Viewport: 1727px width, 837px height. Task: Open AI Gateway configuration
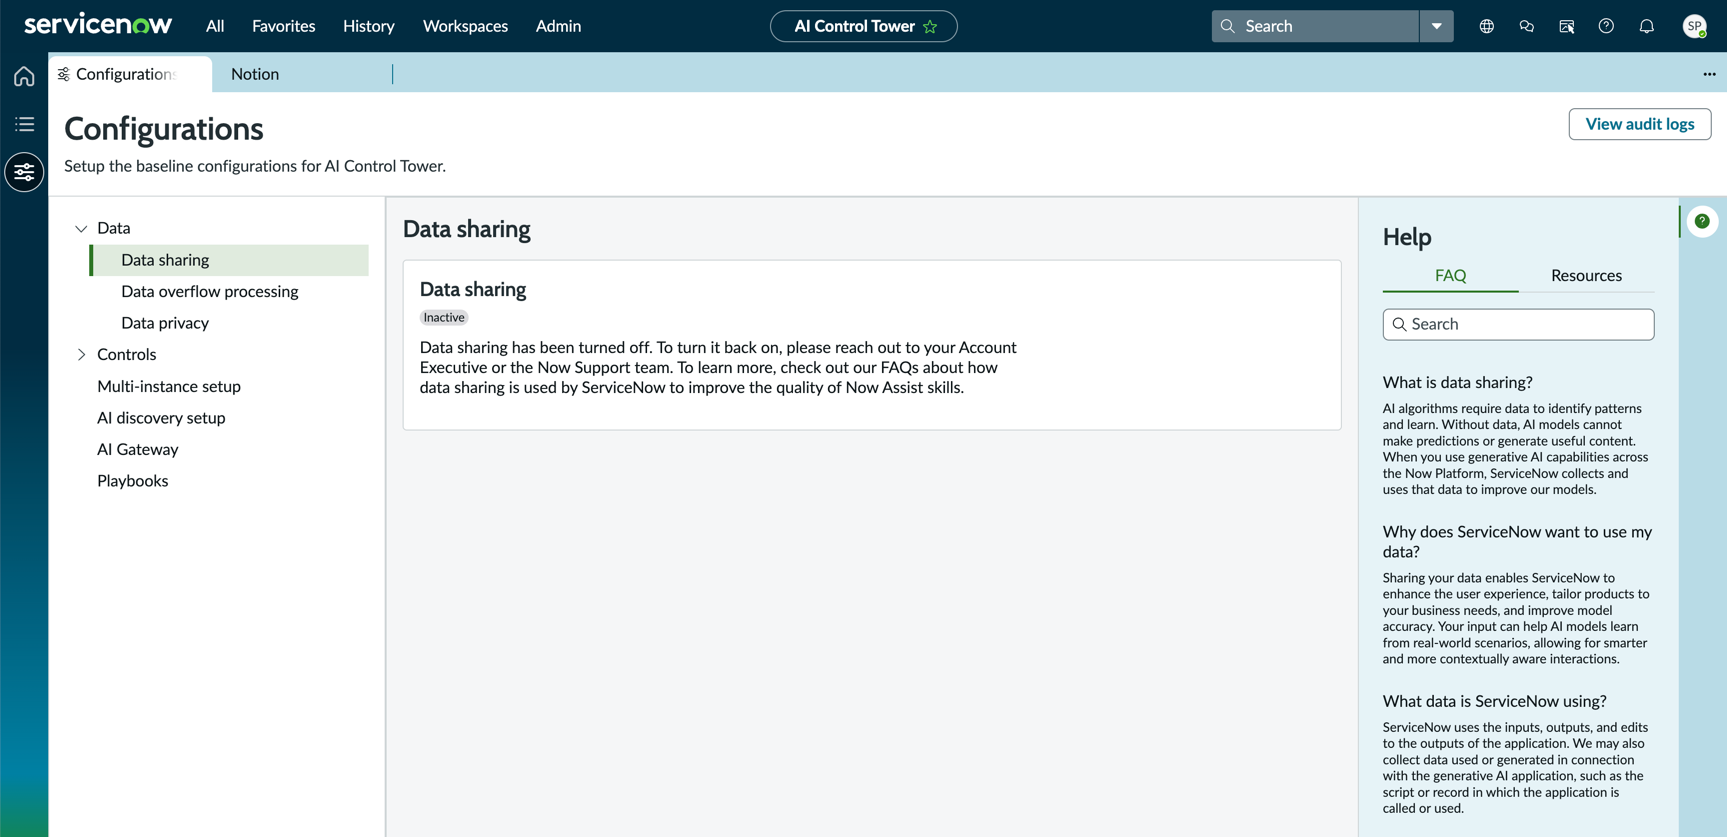(x=137, y=449)
